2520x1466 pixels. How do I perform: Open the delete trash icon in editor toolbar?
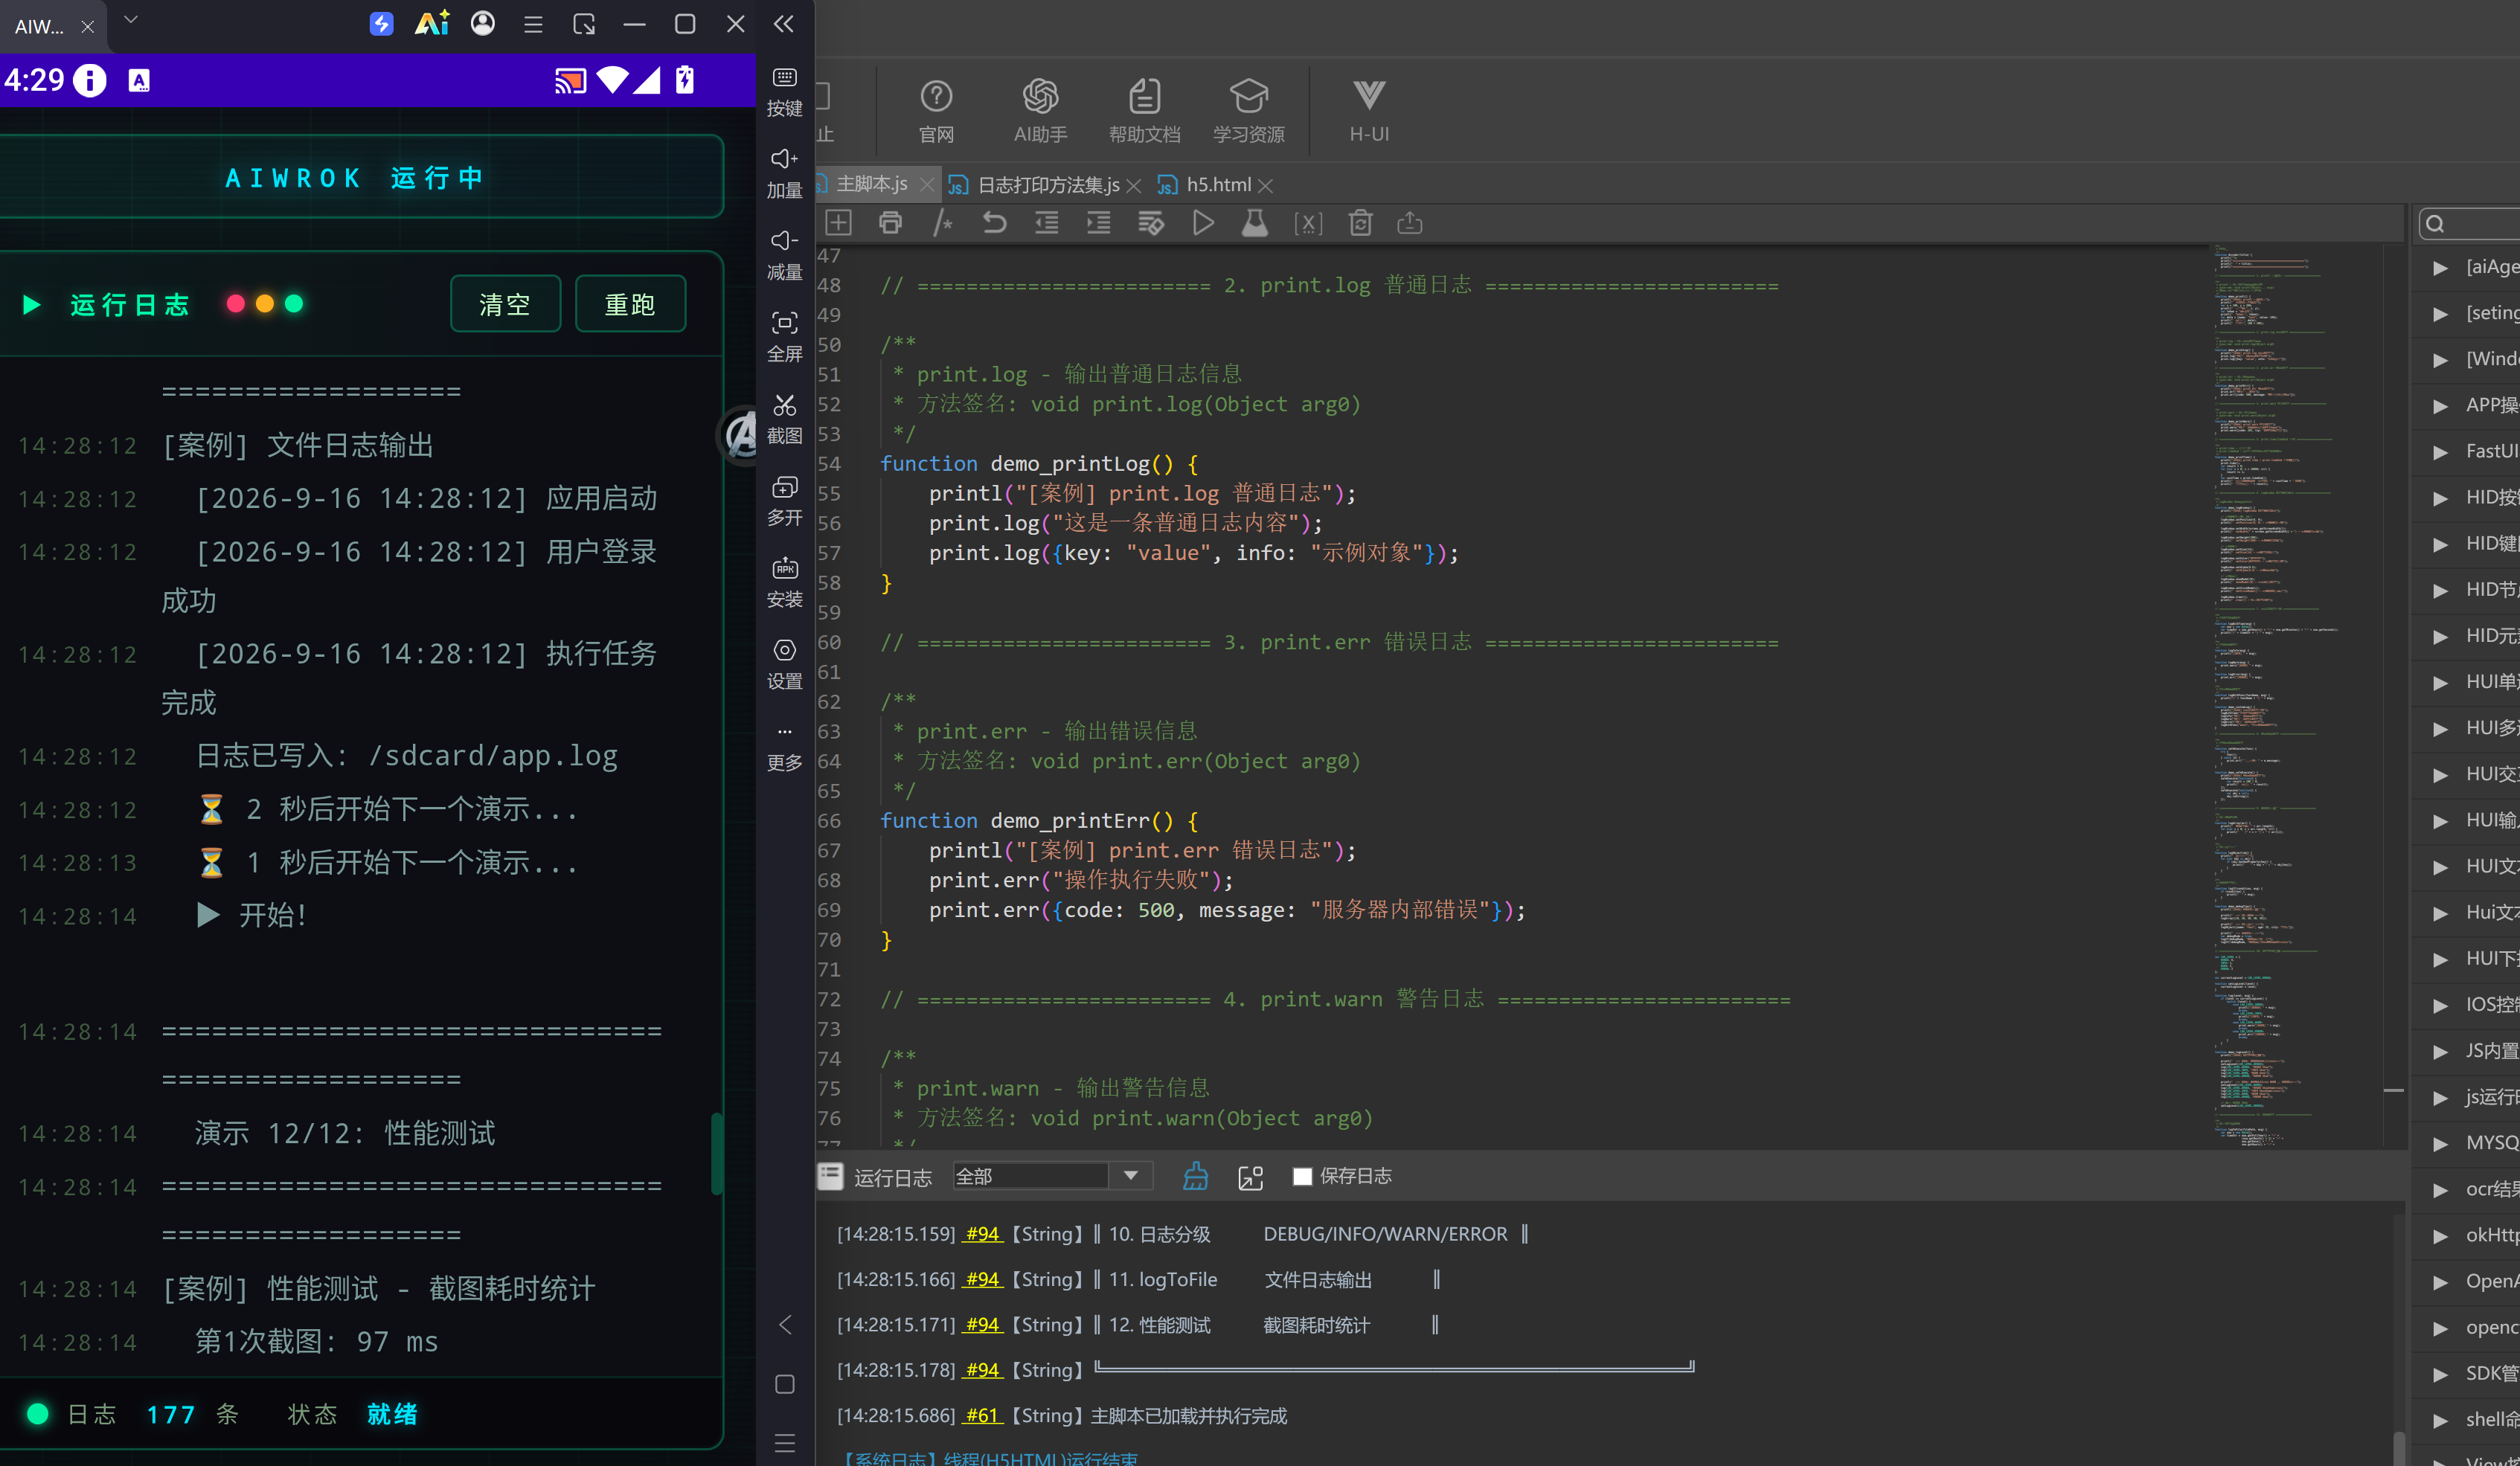point(1360,223)
